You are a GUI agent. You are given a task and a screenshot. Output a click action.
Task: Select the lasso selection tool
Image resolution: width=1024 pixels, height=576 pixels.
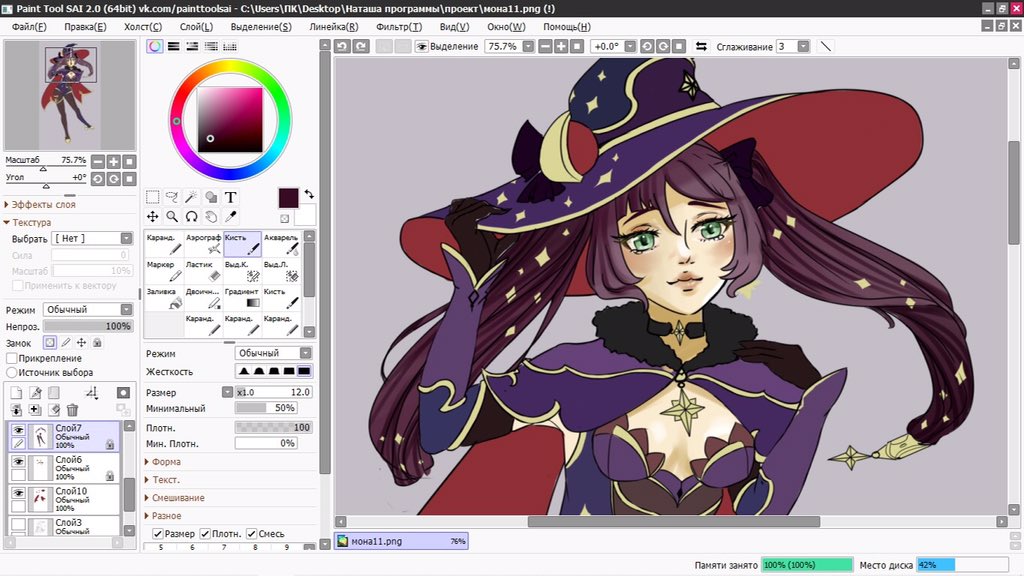tap(172, 197)
